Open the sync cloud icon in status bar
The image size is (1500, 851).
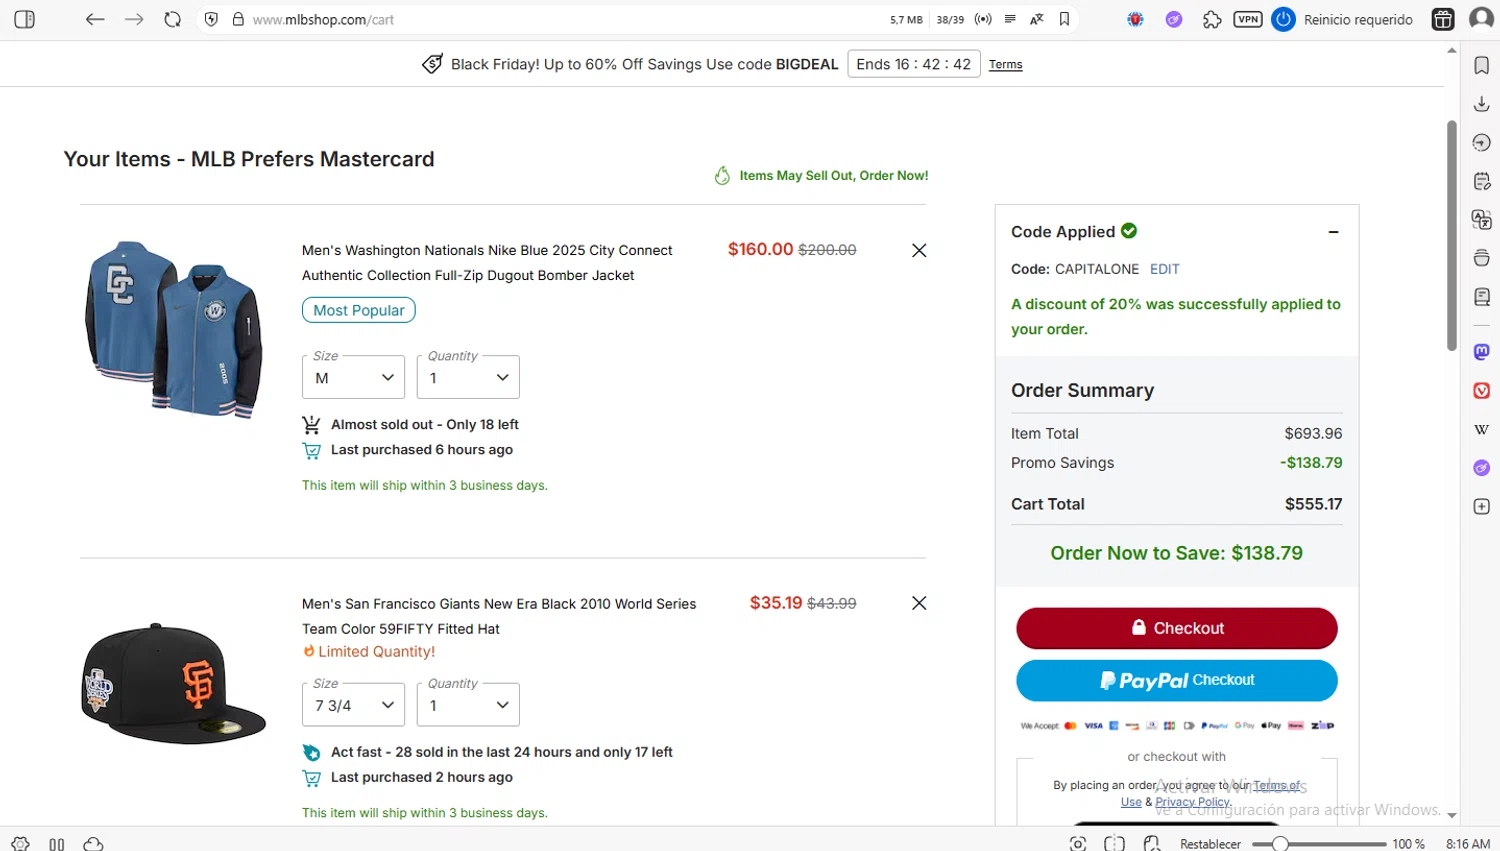[x=93, y=844]
